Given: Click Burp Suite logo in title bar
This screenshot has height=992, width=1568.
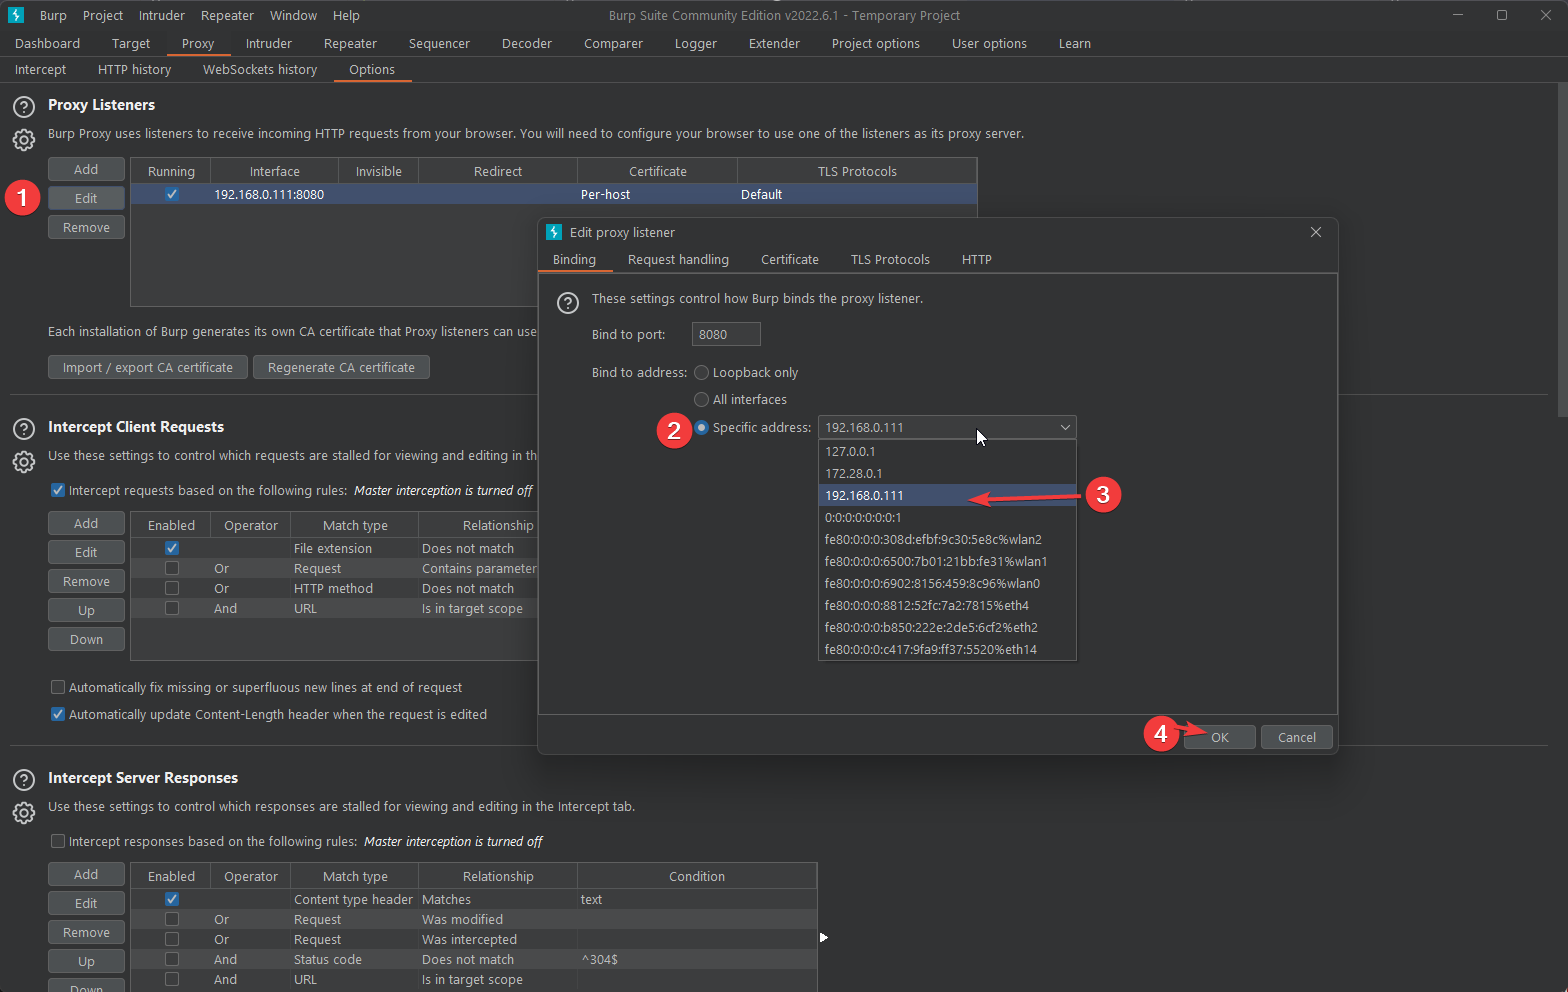Looking at the screenshot, I should coord(16,15).
